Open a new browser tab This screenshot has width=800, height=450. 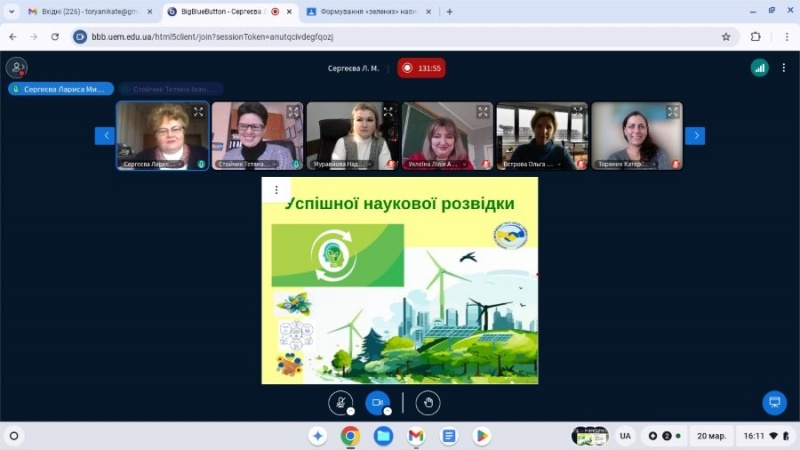[450, 11]
